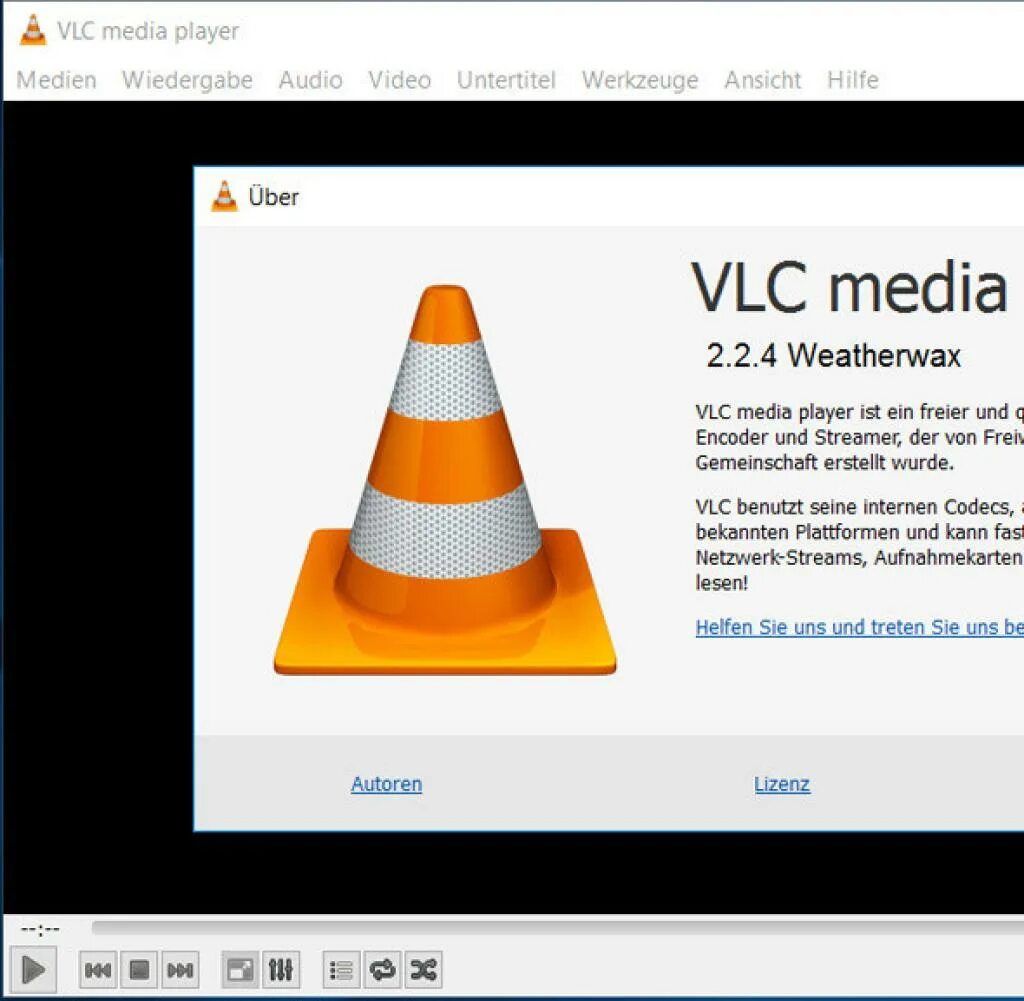1024x1001 pixels.
Task: Jump to previous track button
Action: pos(98,970)
